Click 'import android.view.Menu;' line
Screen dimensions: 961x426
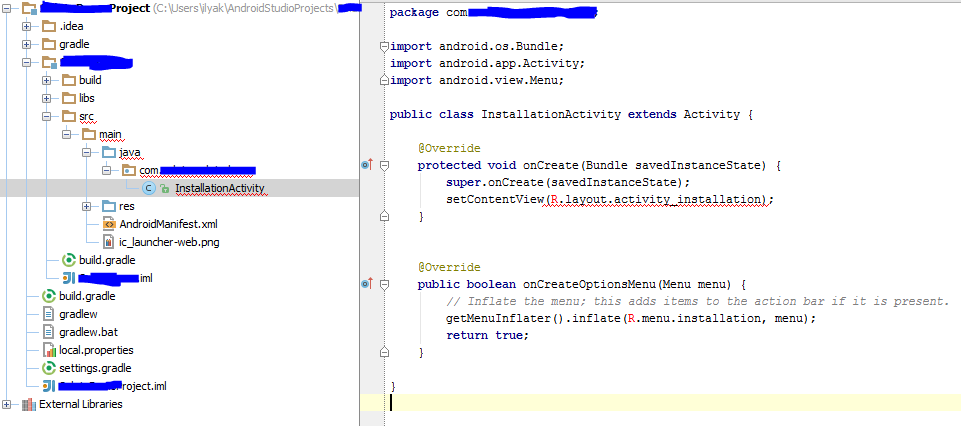[477, 80]
